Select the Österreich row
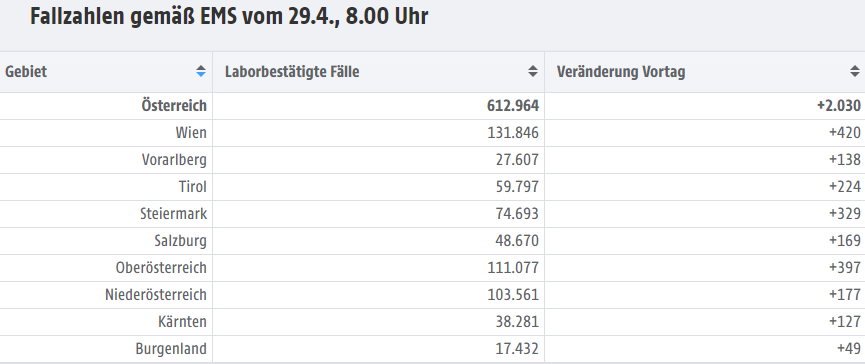This screenshot has height=364, width=865. (x=432, y=106)
